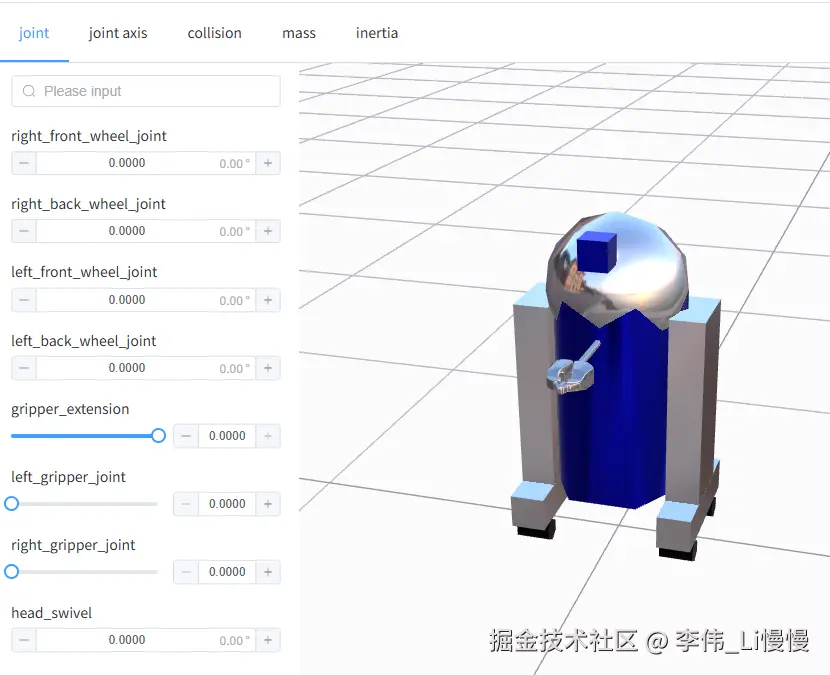This screenshot has width=830, height=675.
Task: Decrease left_gripper_joint with minus button
Action: [186, 503]
